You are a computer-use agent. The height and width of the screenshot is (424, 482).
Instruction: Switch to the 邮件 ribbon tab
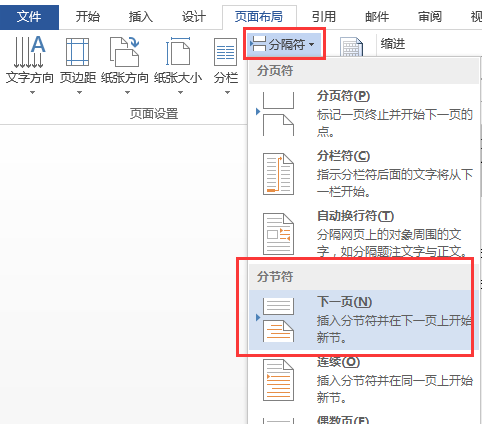pyautogui.click(x=377, y=16)
